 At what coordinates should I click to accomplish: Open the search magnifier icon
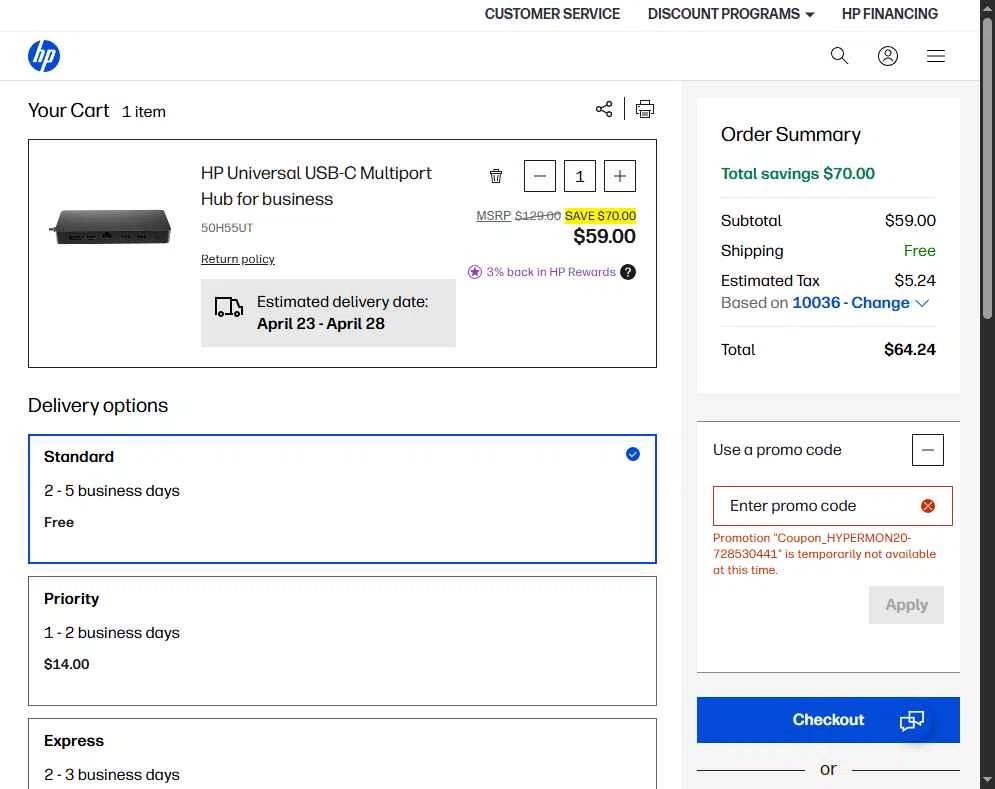(x=839, y=56)
